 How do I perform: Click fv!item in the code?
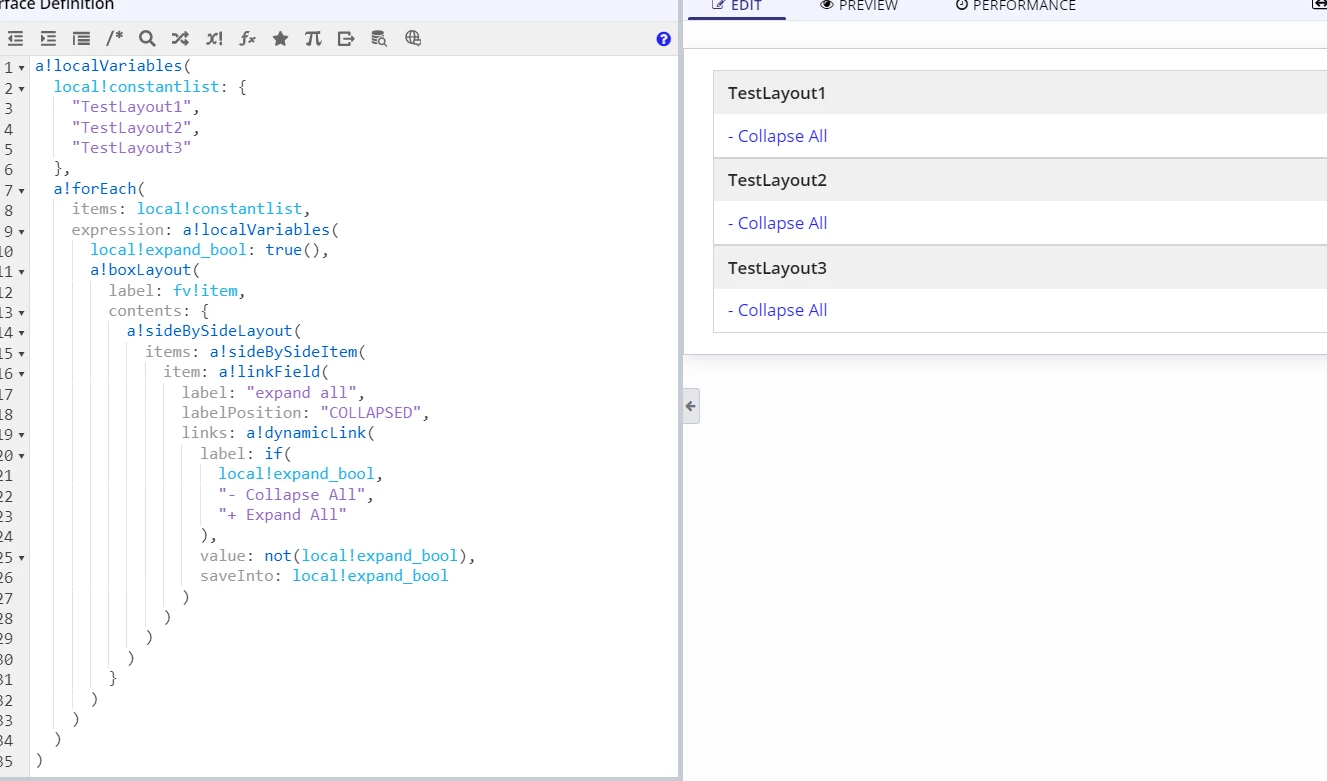pos(205,291)
